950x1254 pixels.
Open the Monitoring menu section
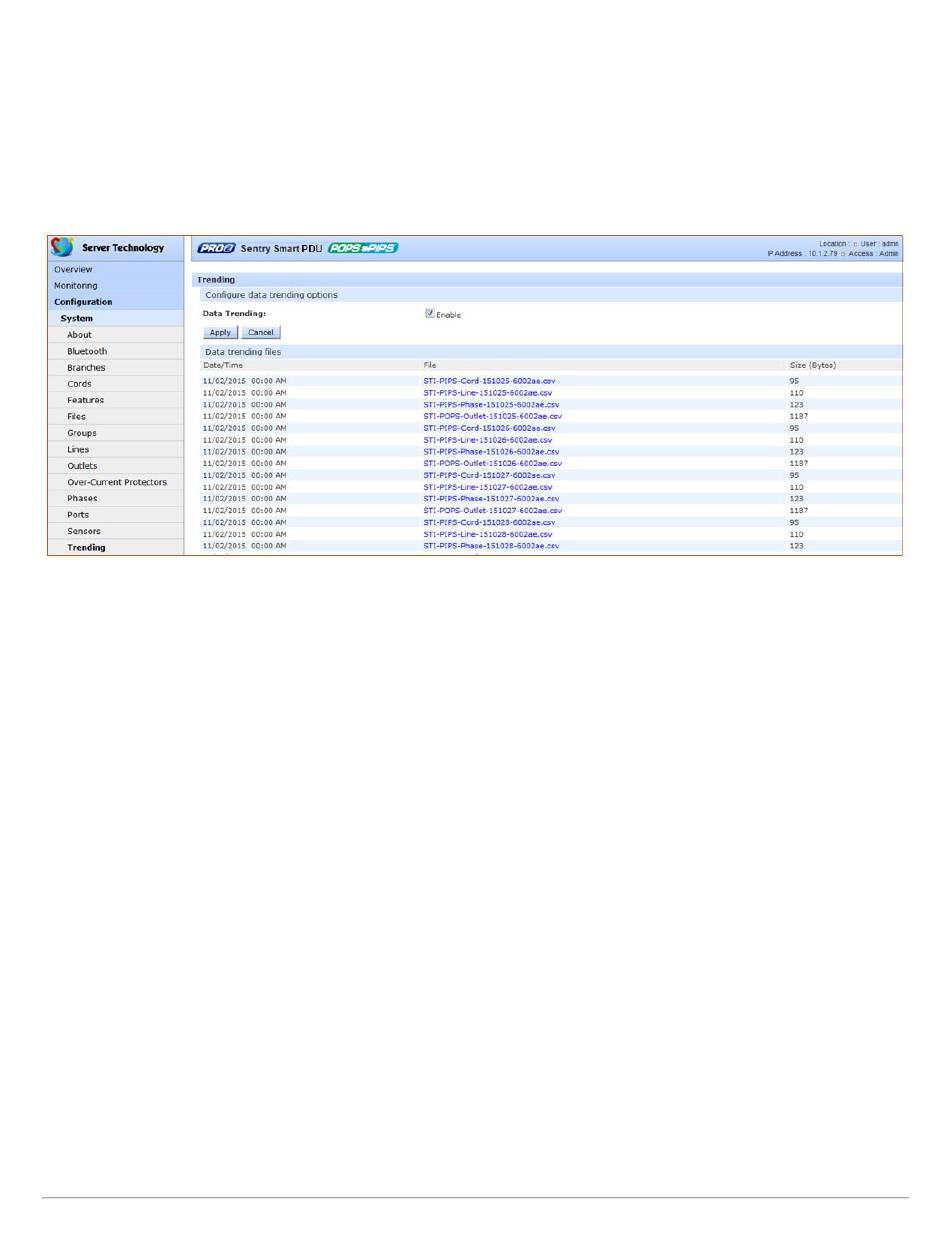(x=76, y=286)
